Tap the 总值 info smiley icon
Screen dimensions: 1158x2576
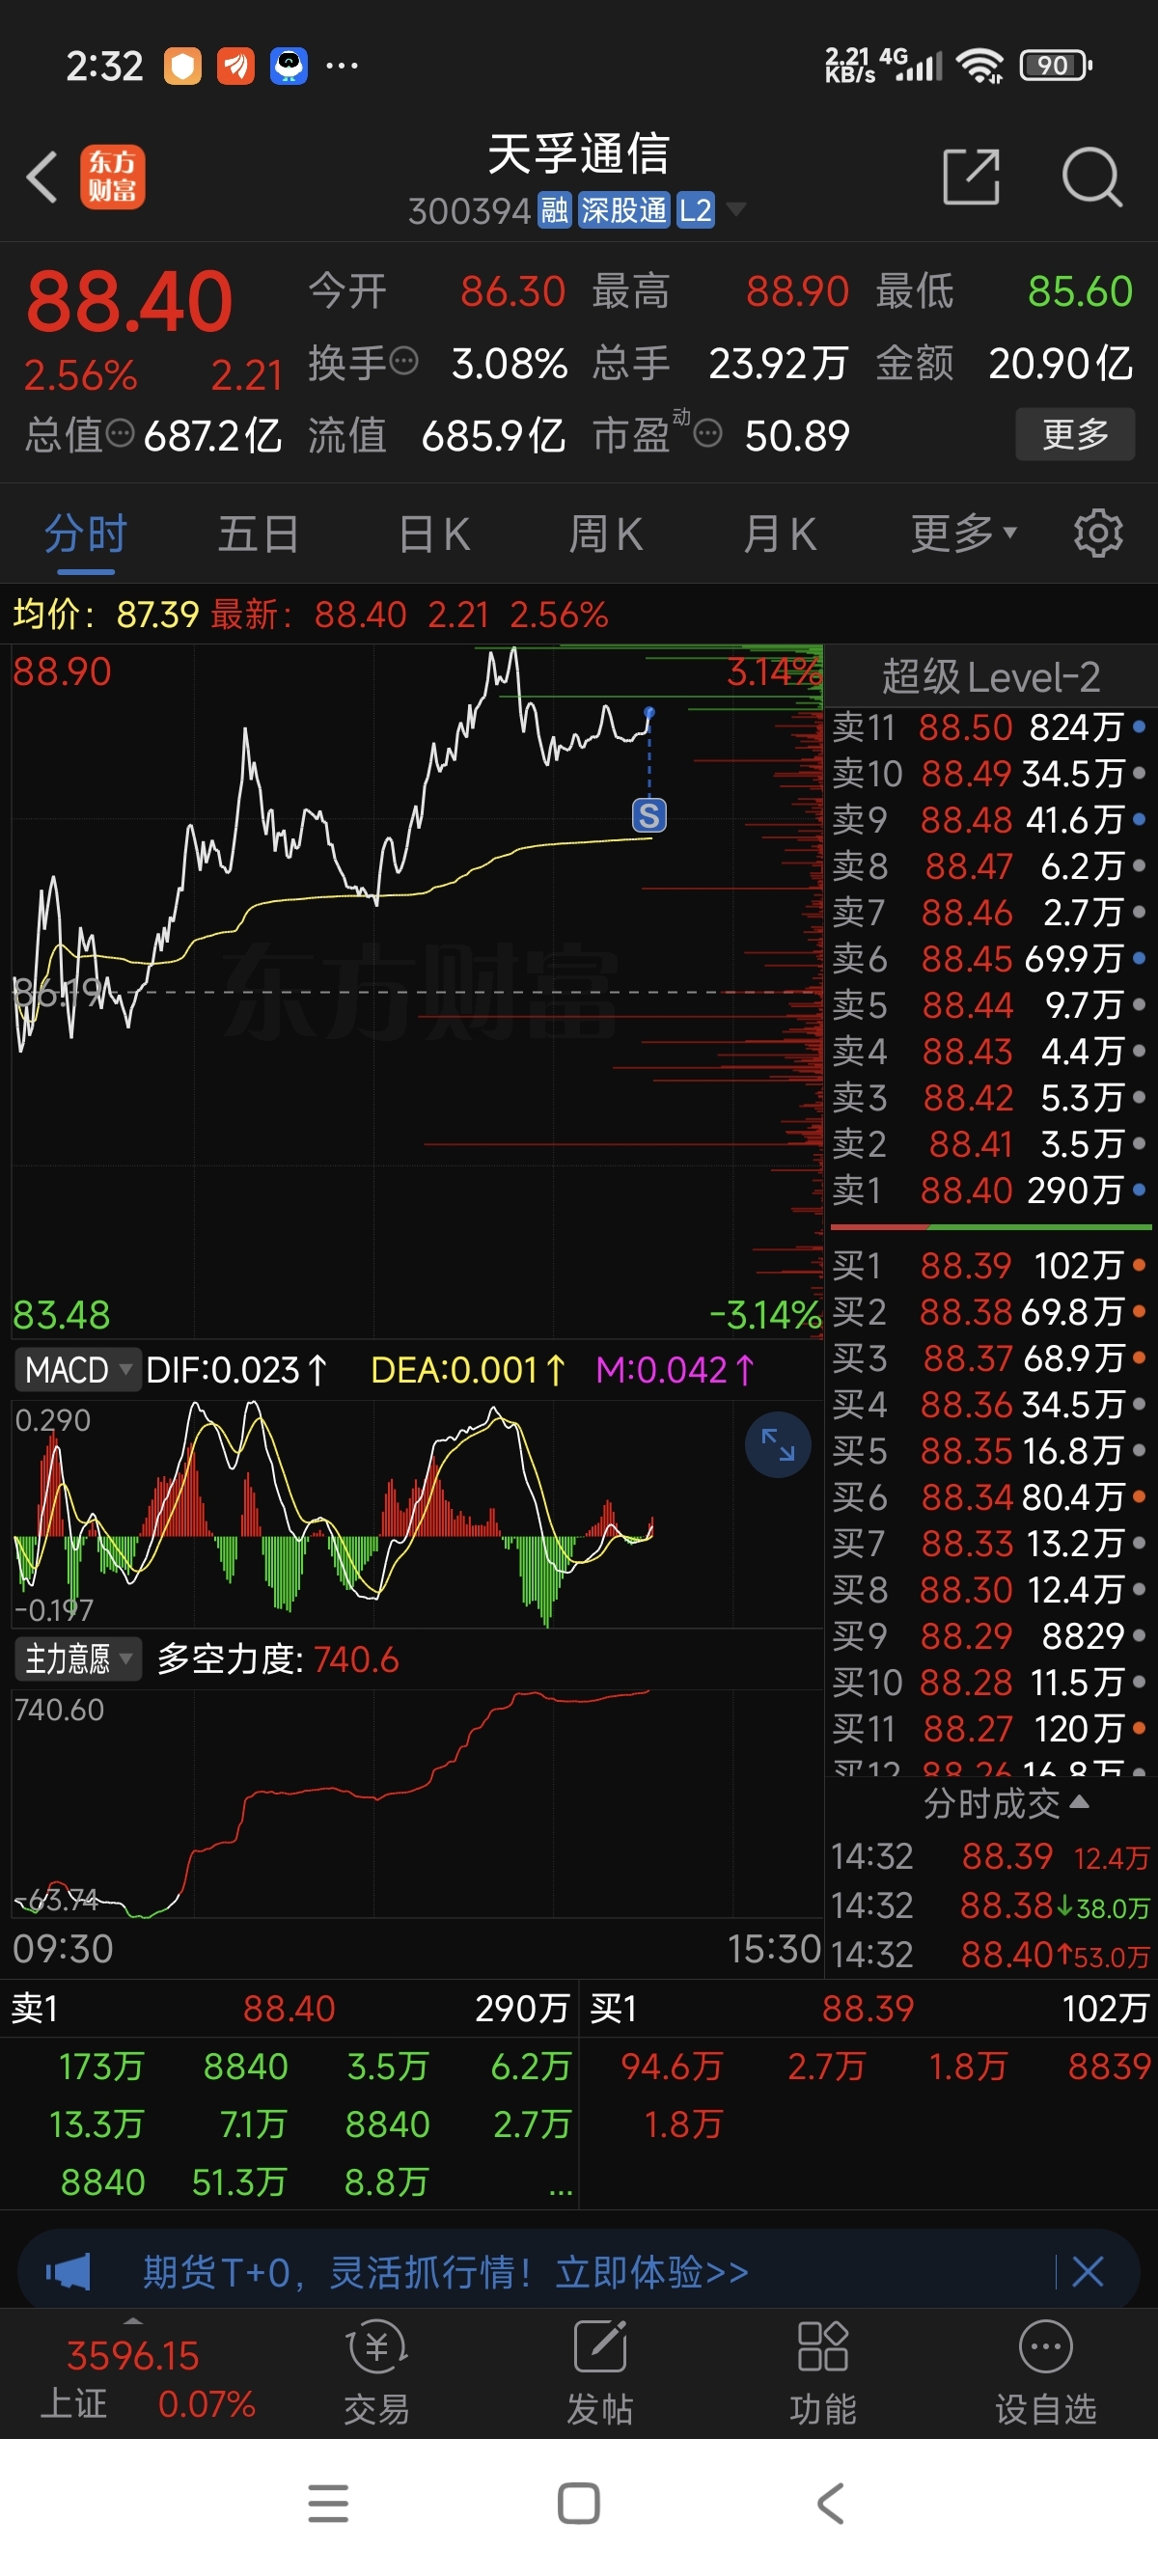pos(120,433)
